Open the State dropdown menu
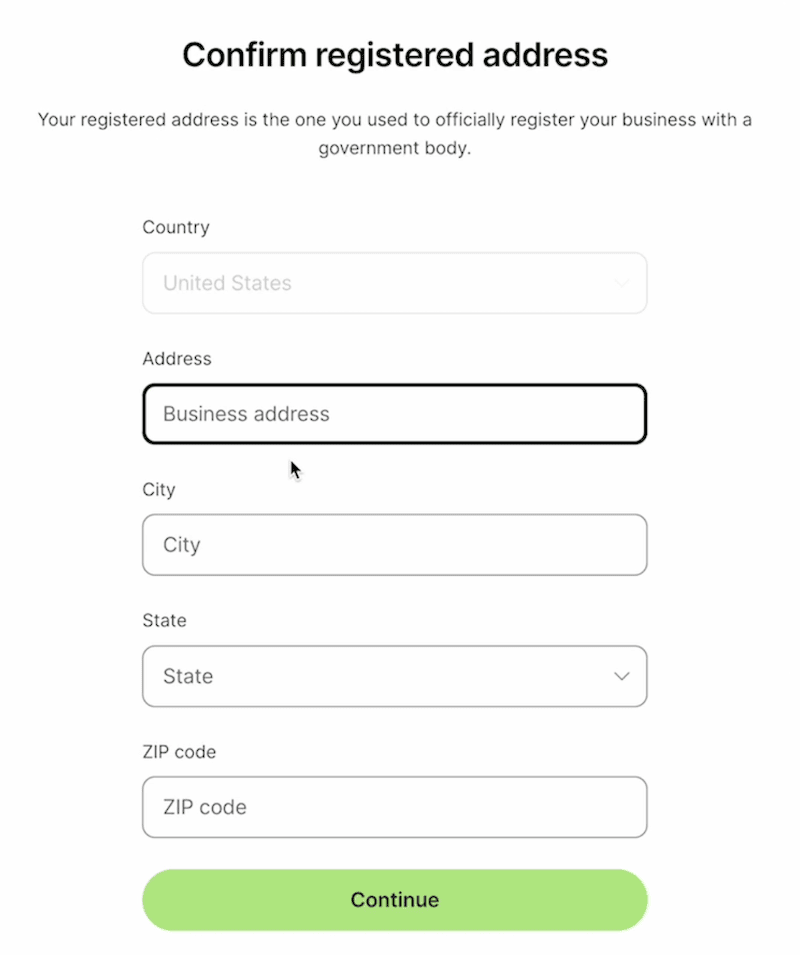The image size is (800, 955). click(394, 676)
